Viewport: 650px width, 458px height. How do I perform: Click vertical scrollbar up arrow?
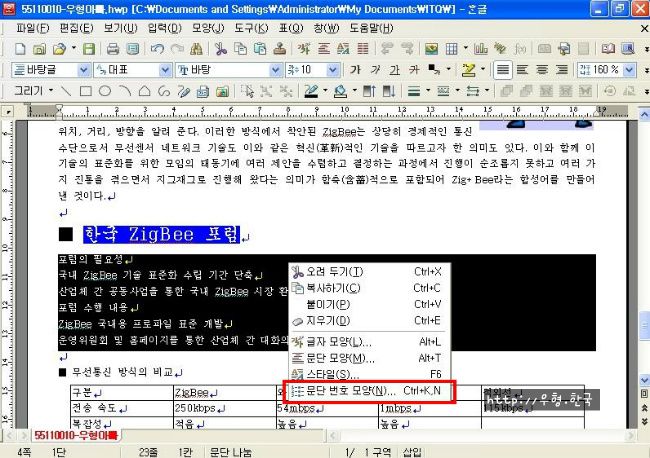point(644,113)
